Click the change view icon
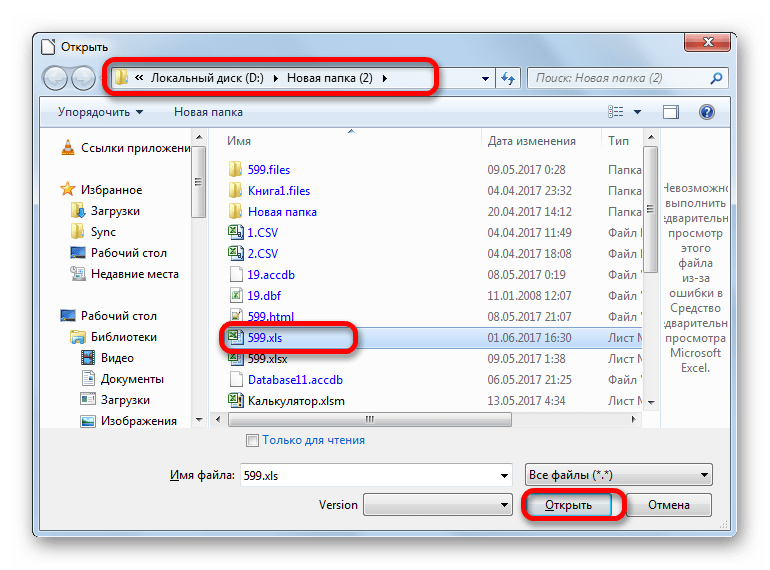 click(616, 112)
